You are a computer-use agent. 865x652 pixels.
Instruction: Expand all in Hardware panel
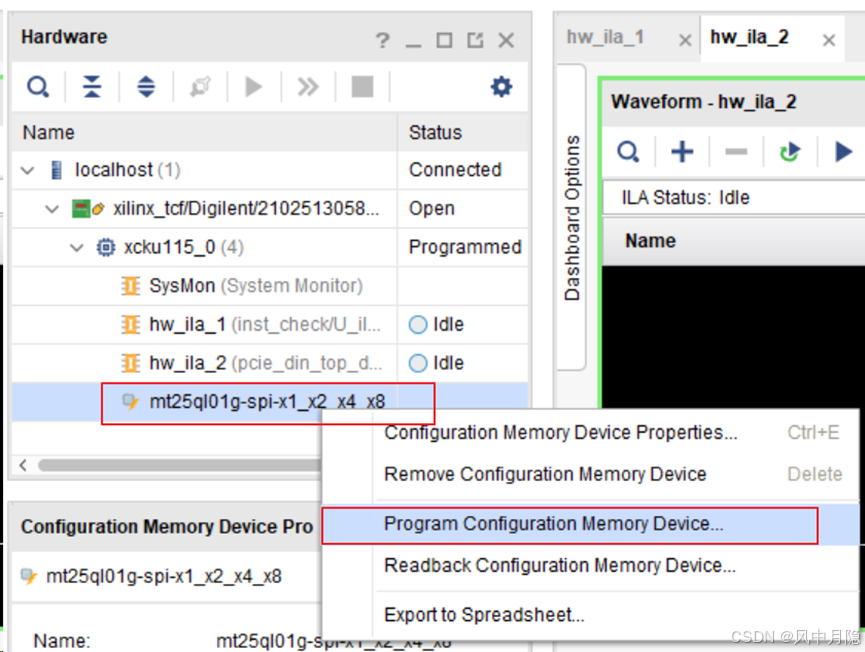click(x=146, y=87)
